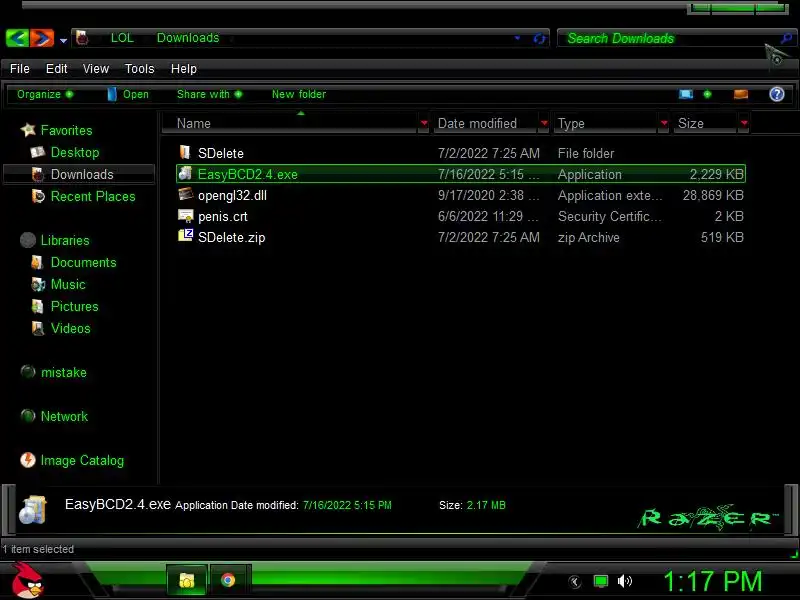Viewport: 800px width, 600px height.
Task: Select the SDelete folder icon
Action: [185, 152]
